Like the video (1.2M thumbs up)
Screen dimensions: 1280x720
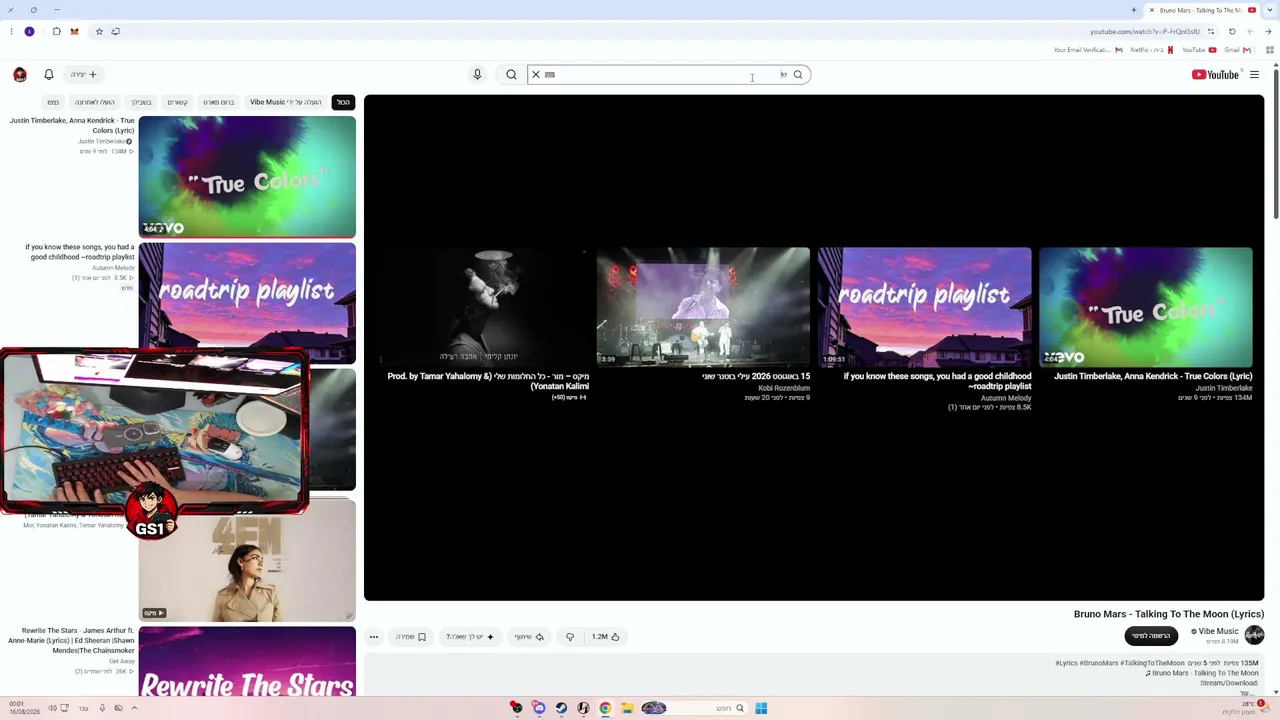[606, 637]
